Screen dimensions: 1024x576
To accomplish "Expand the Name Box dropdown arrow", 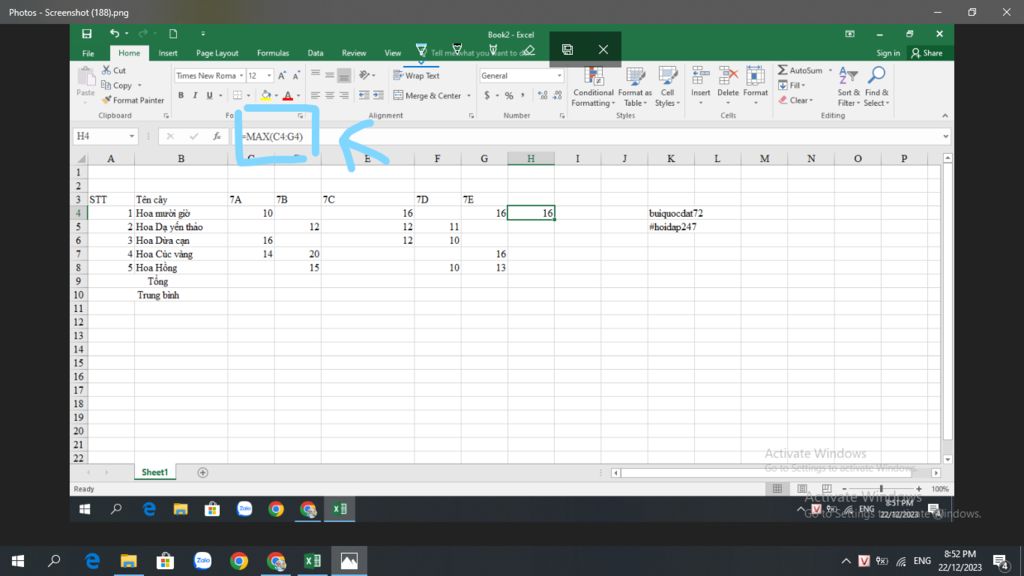I will (131, 136).
